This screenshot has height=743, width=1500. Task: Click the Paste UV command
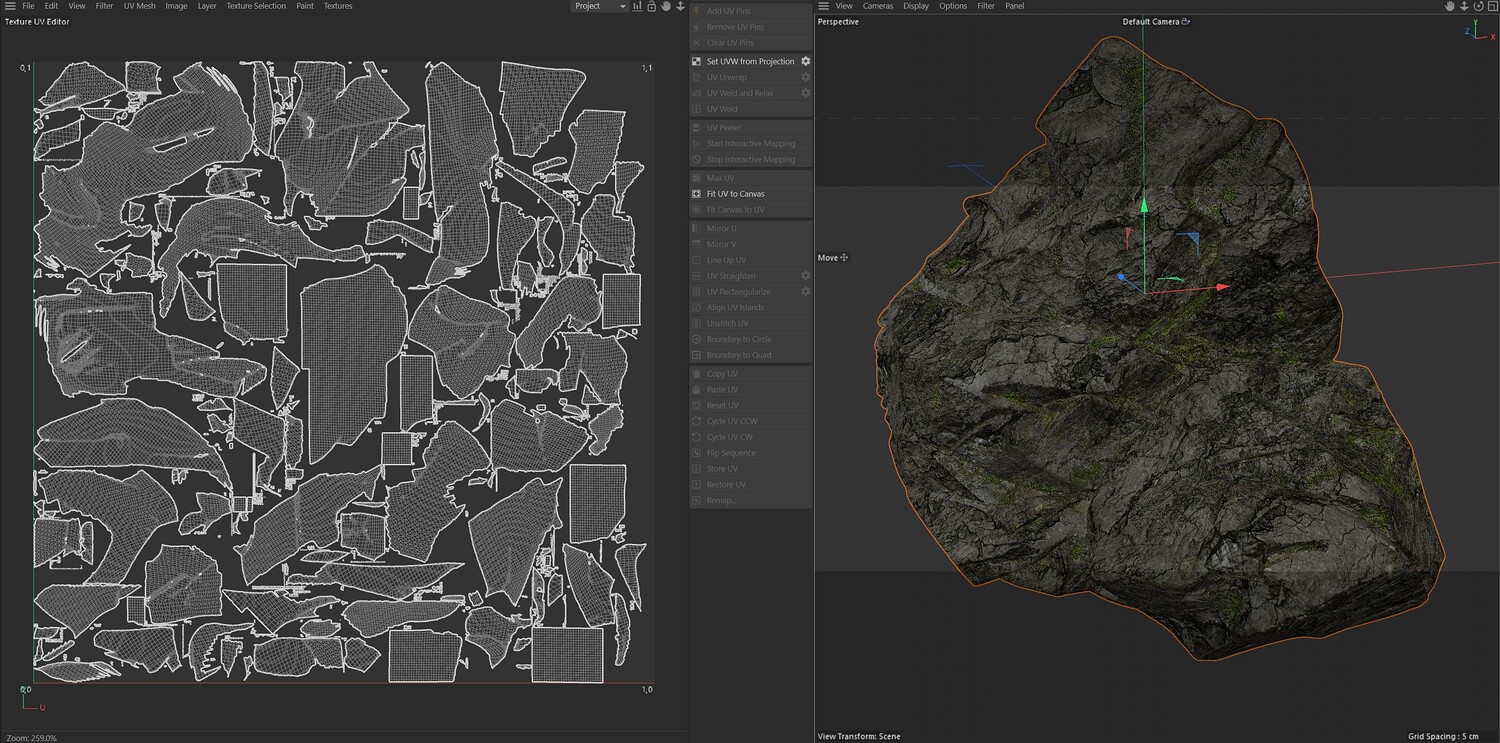[x=751, y=390]
